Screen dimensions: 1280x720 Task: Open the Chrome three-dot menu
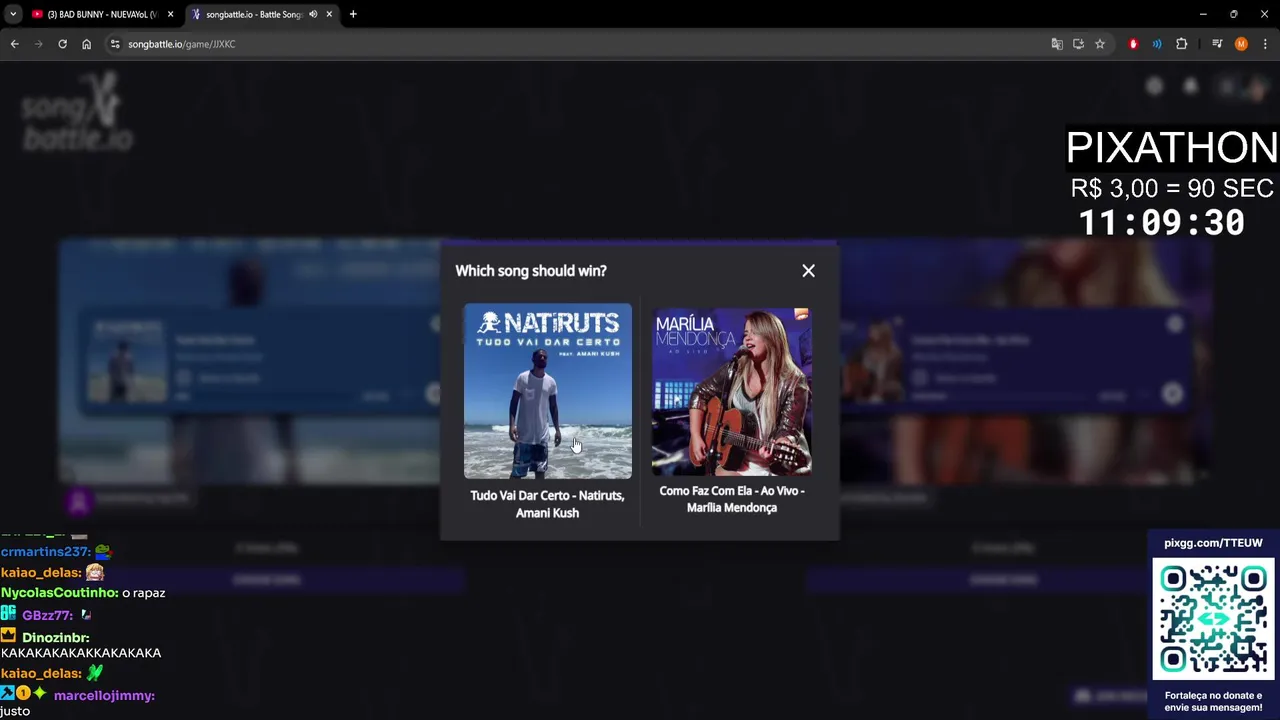pyautogui.click(x=1265, y=44)
